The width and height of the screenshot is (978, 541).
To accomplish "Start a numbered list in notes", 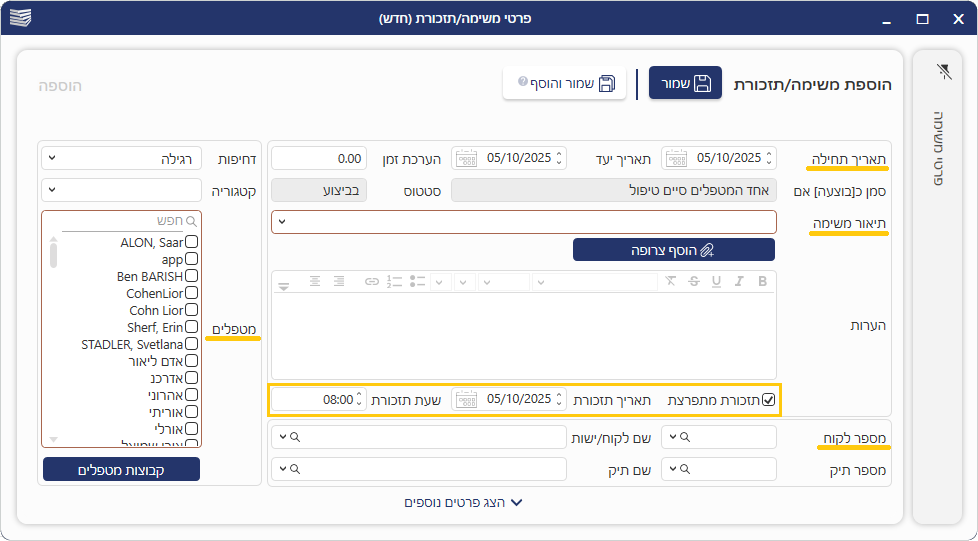I will click(394, 282).
